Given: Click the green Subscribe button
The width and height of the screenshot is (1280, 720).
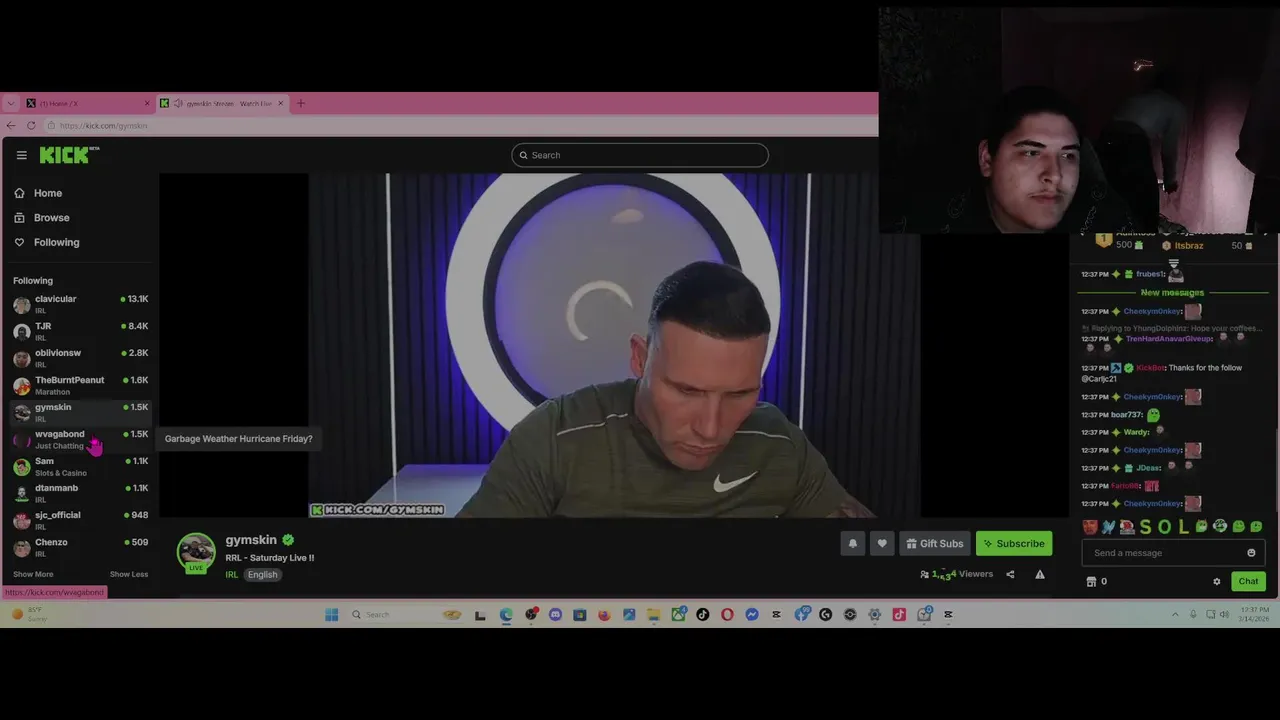Looking at the screenshot, I should click(1014, 543).
